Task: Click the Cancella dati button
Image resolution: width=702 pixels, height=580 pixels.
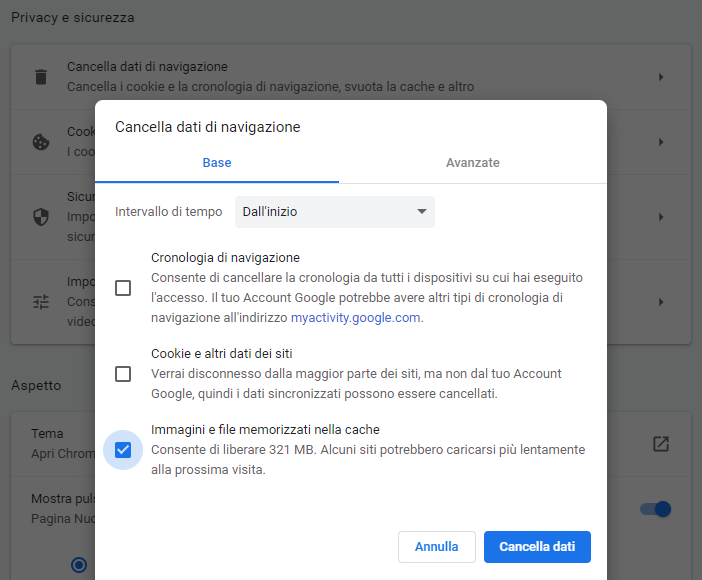Action: pos(537,547)
